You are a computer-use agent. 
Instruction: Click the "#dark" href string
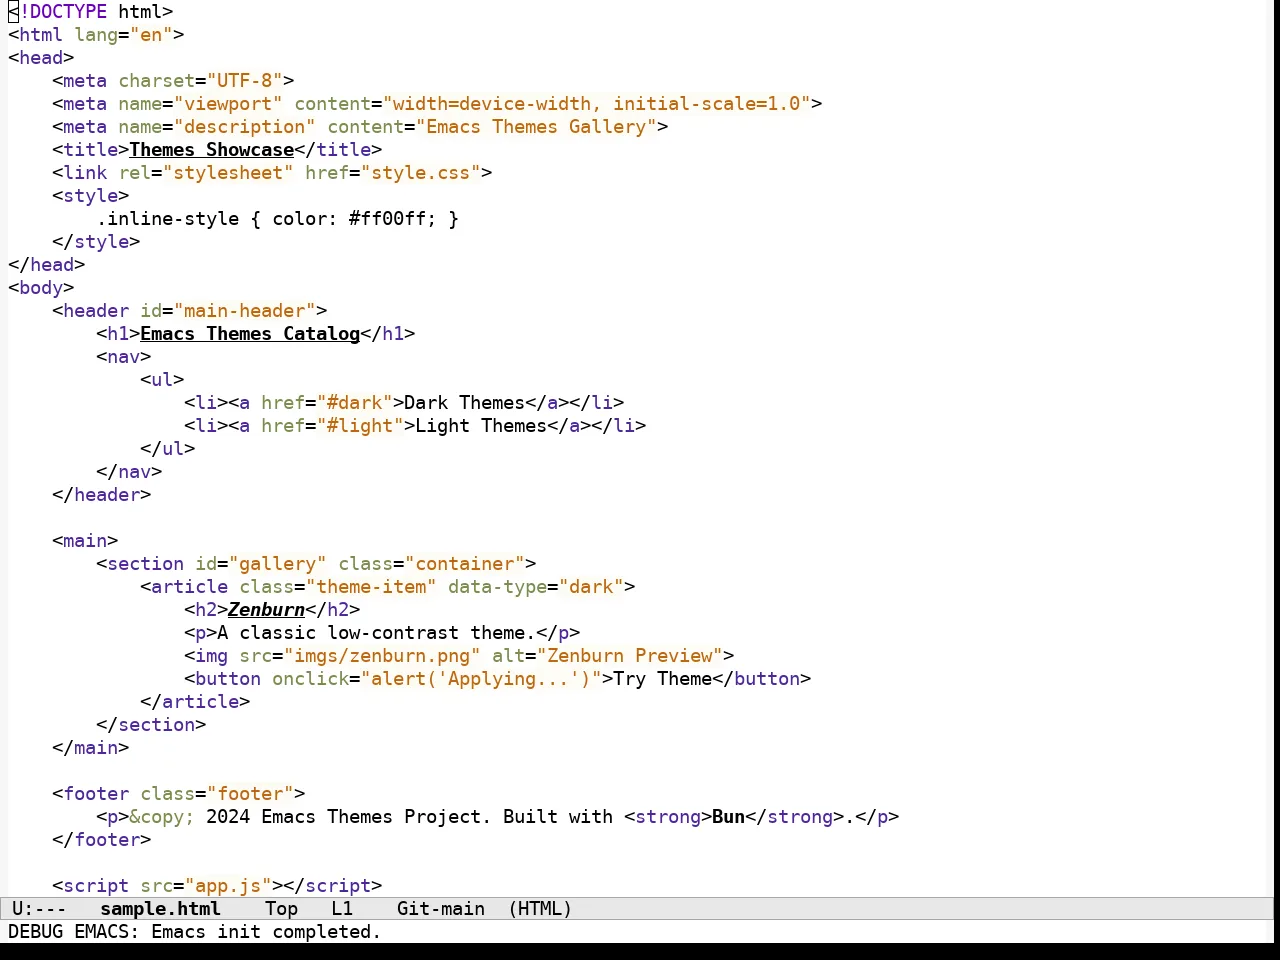pos(355,403)
